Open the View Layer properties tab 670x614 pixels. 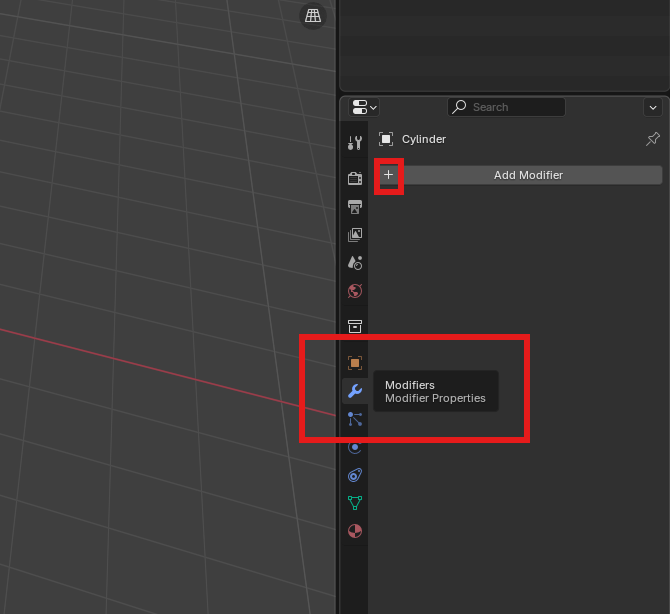point(355,235)
